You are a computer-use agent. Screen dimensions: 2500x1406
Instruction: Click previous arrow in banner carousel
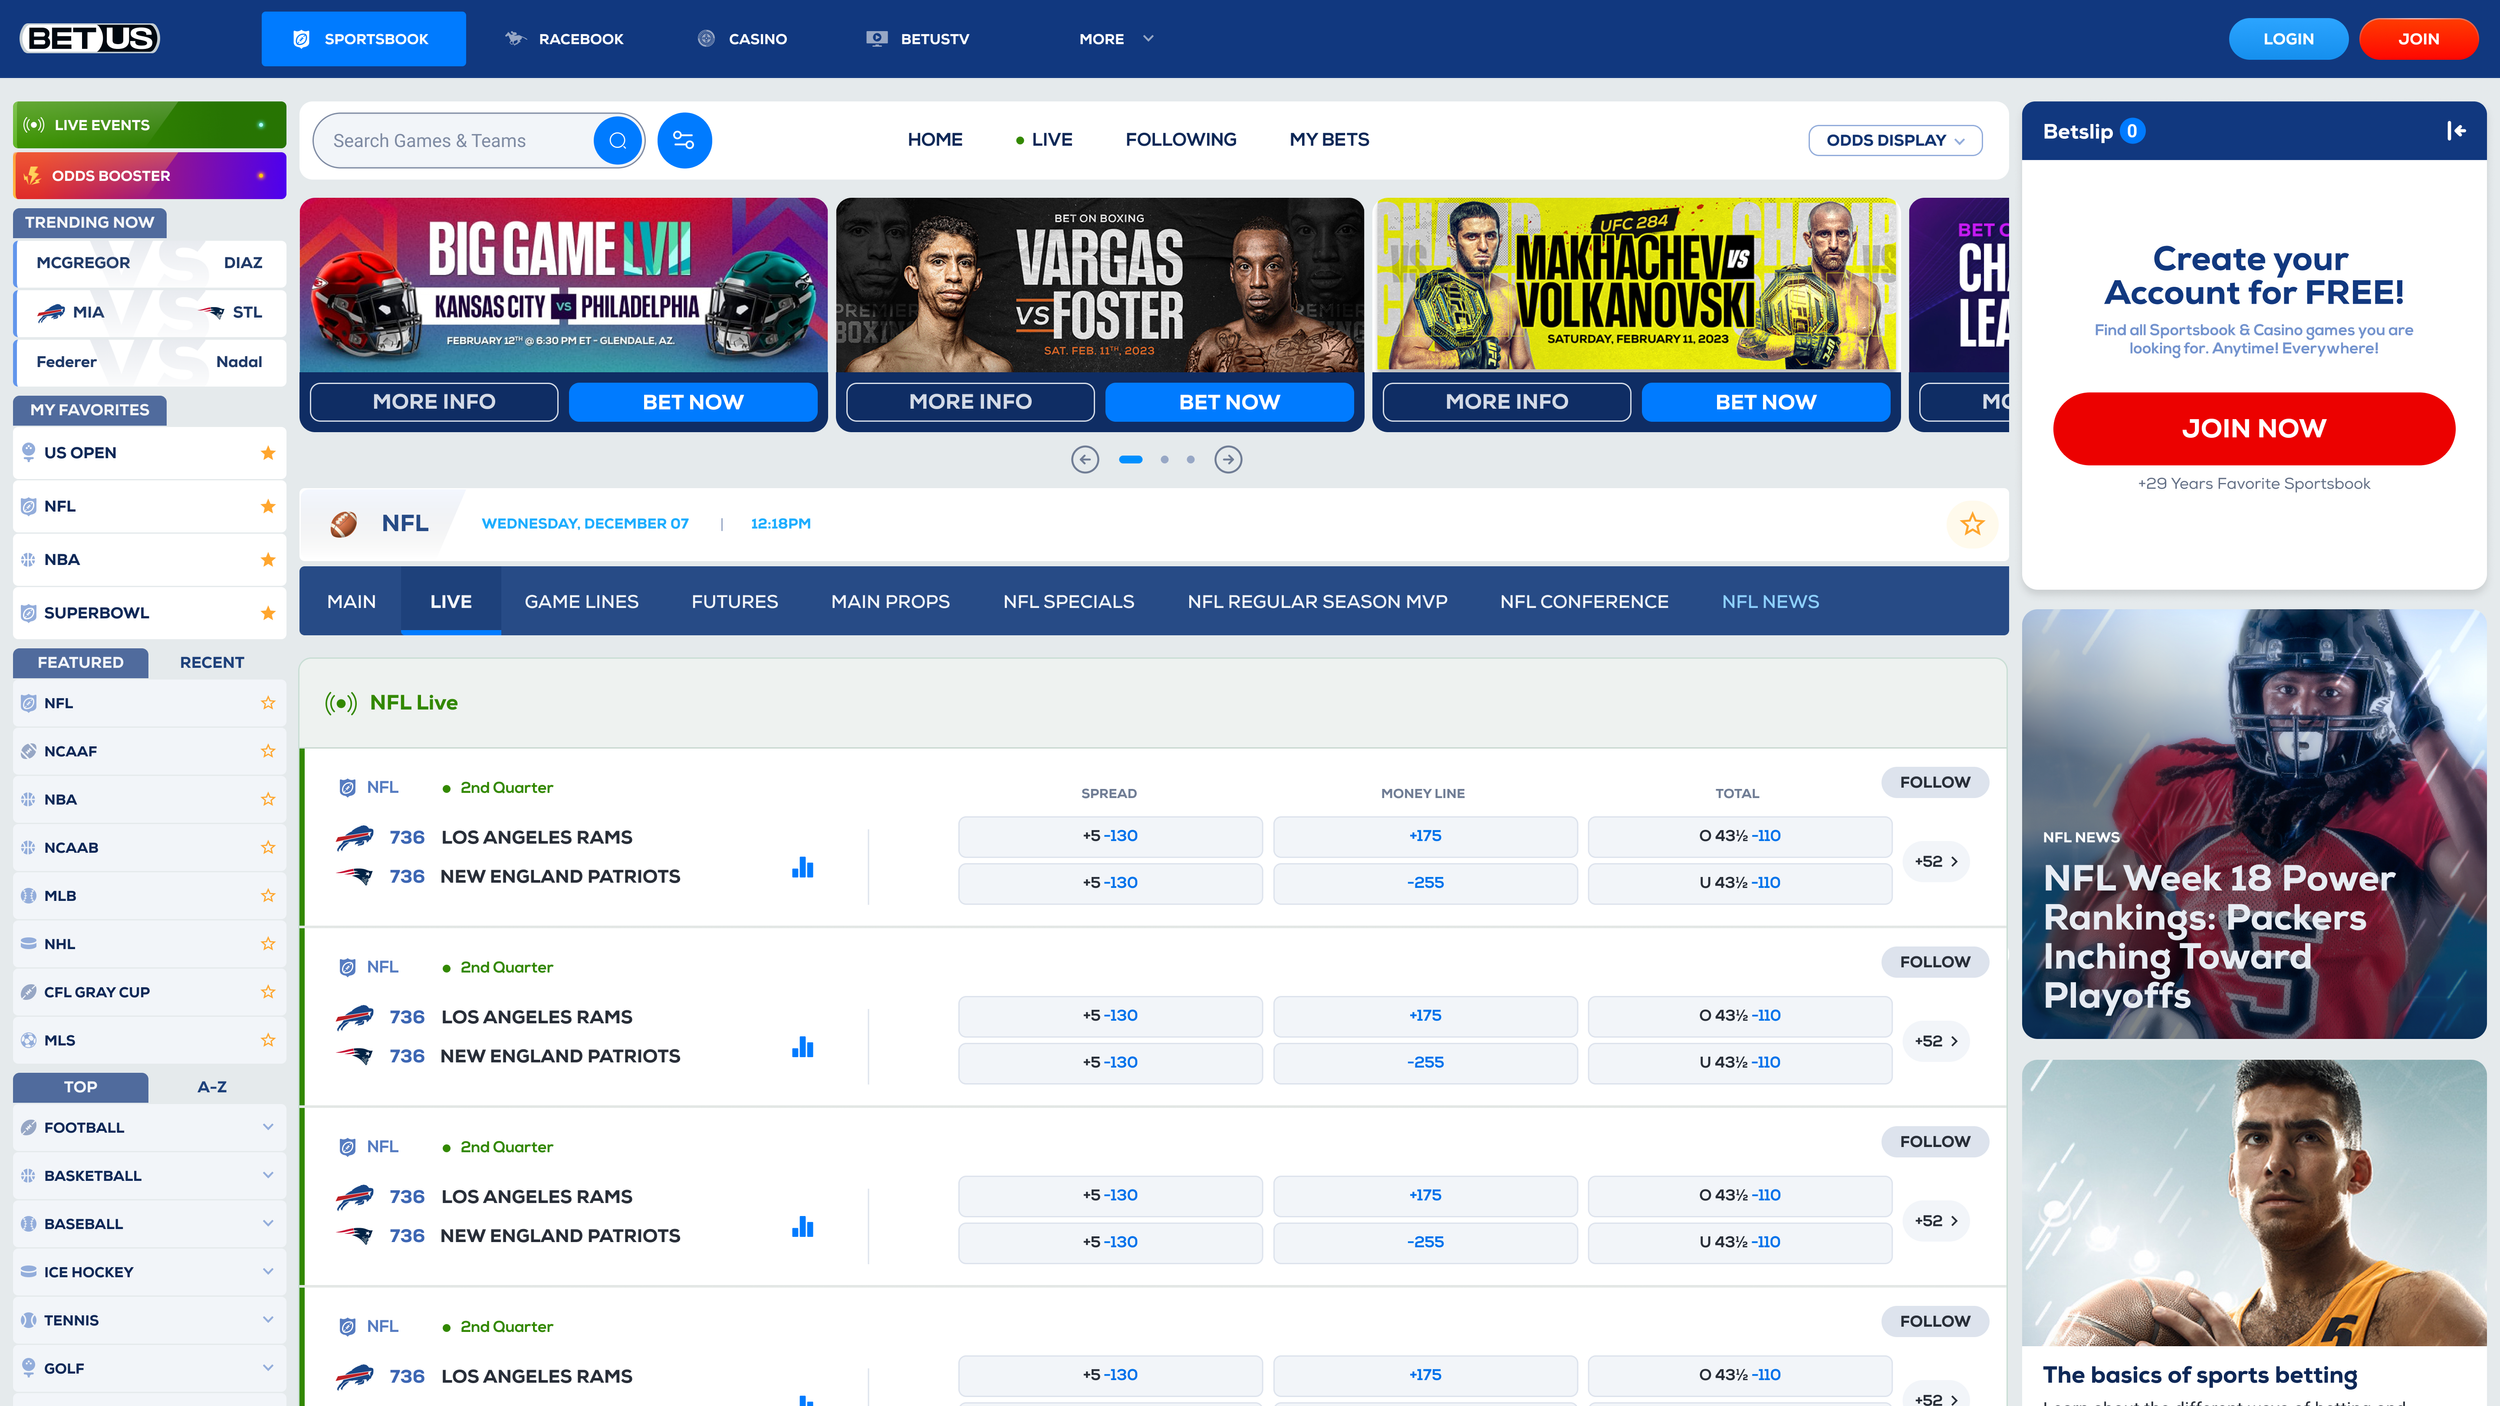coord(1085,459)
